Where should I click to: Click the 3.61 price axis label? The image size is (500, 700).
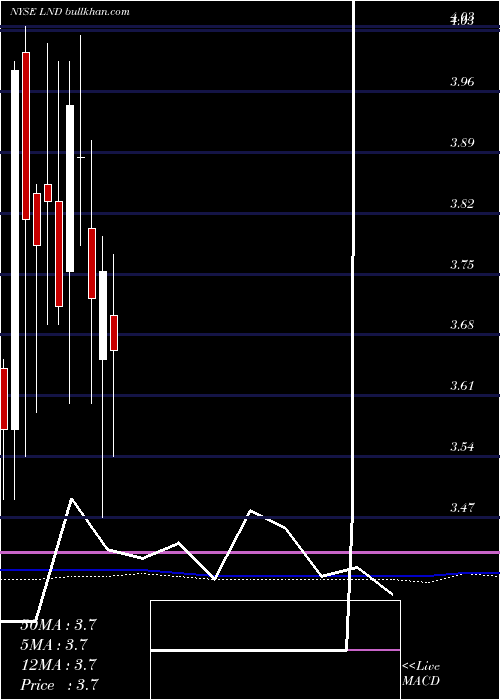(462, 385)
